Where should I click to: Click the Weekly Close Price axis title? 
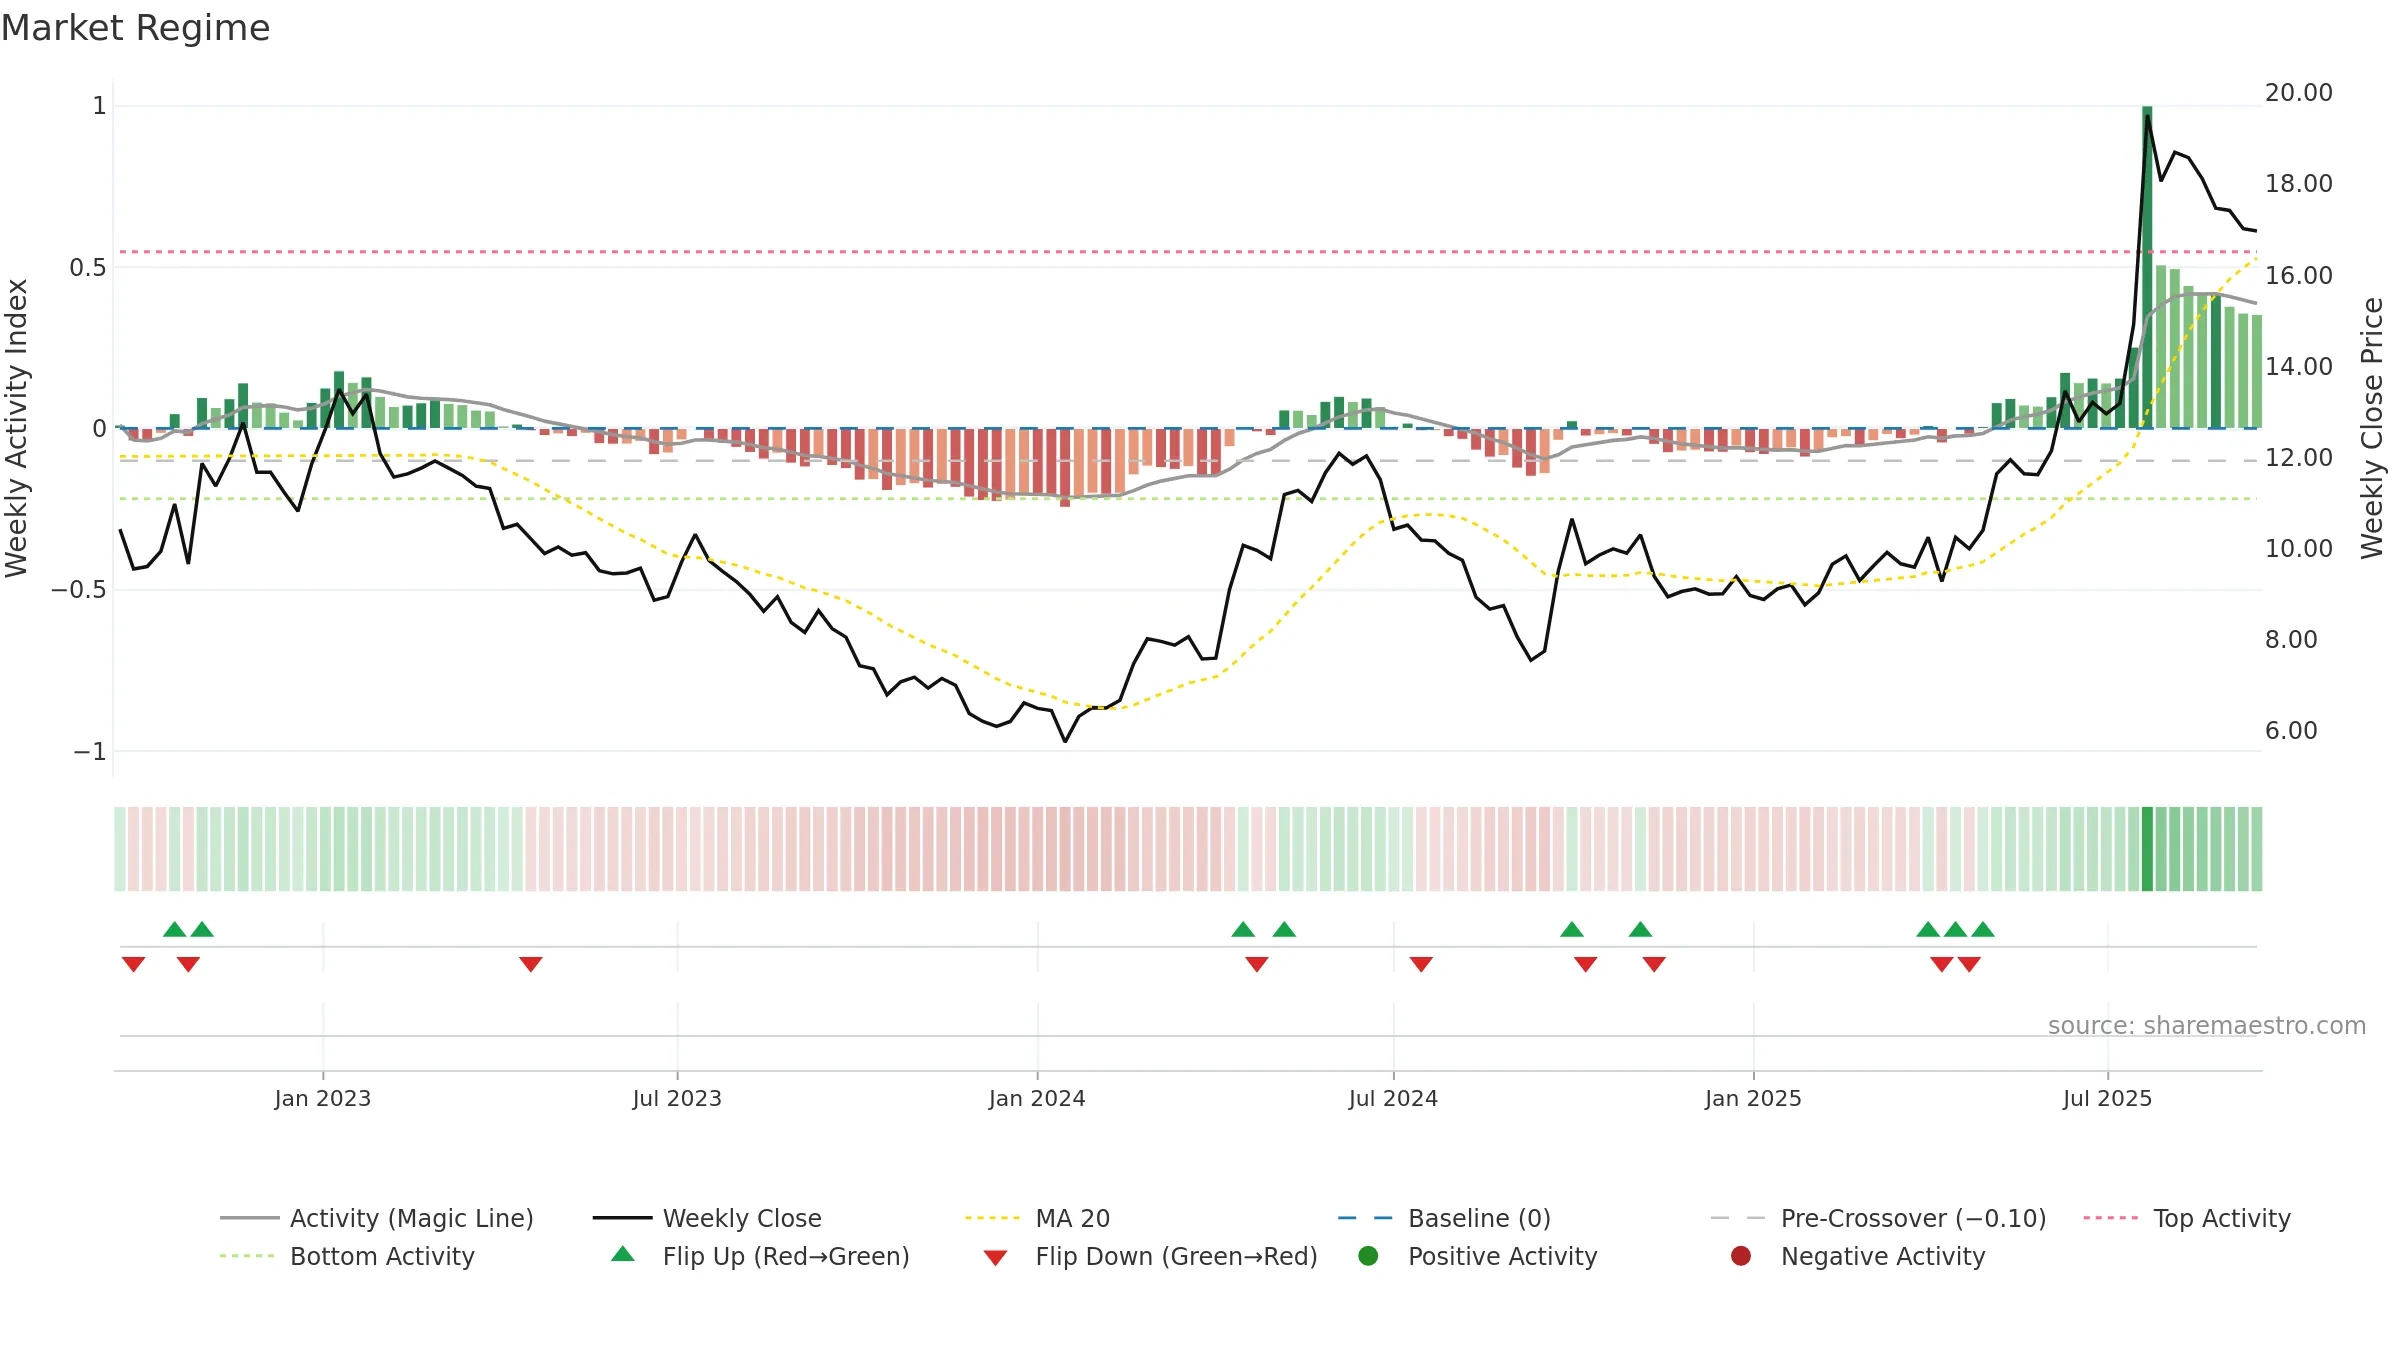pyautogui.click(x=2372, y=428)
